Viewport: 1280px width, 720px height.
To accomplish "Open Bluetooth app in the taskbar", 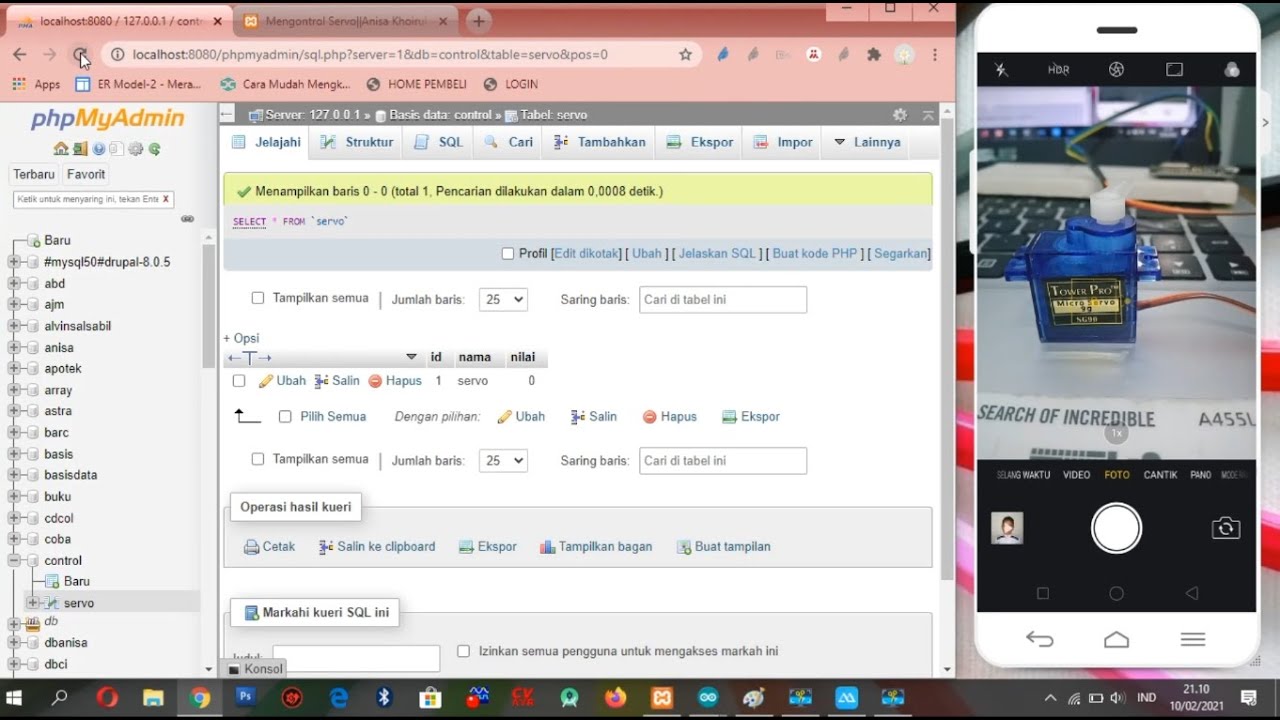I will click(384, 698).
